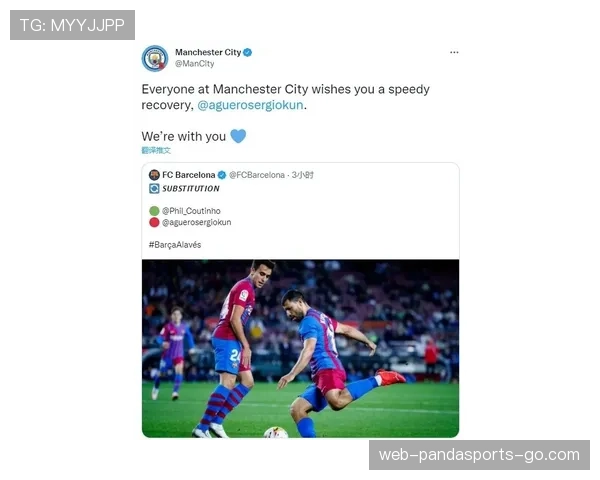Viewport: 600px width, 480px height.
Task: Click the blue heart emoji
Action: pyautogui.click(x=238, y=136)
